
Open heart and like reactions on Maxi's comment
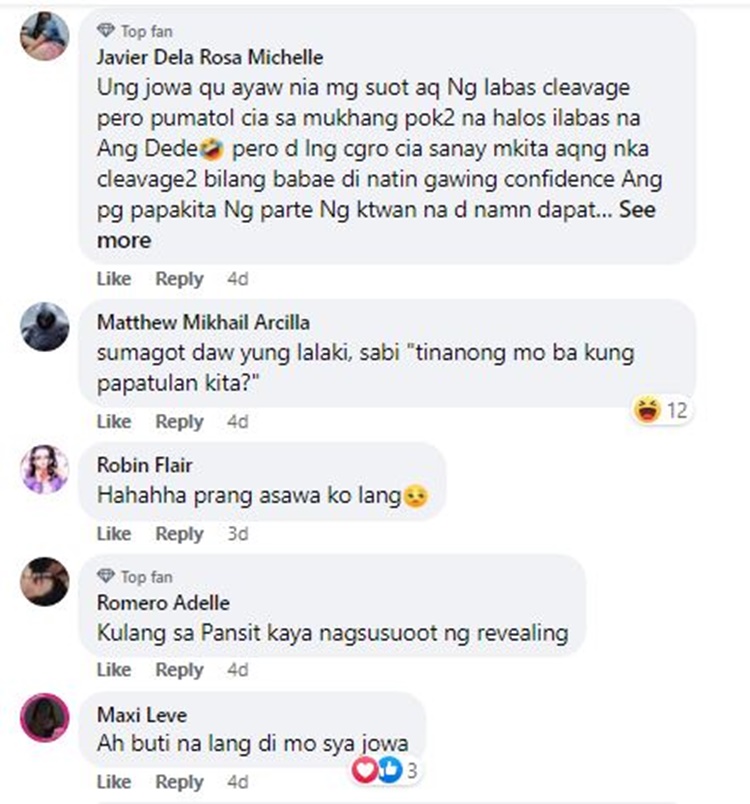(386, 770)
